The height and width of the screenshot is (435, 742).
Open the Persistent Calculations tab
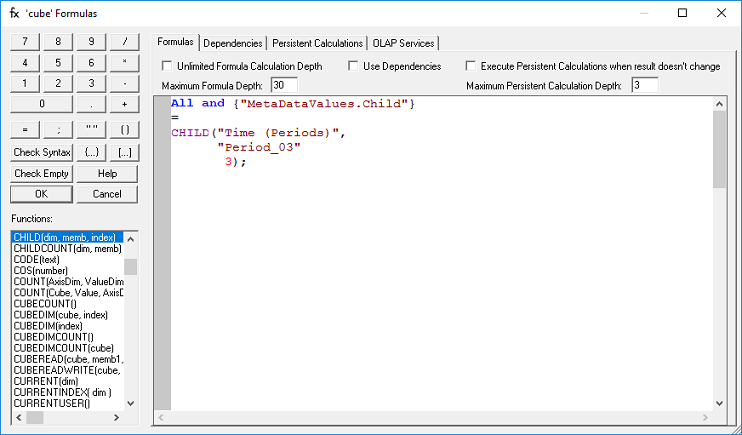(x=318, y=43)
